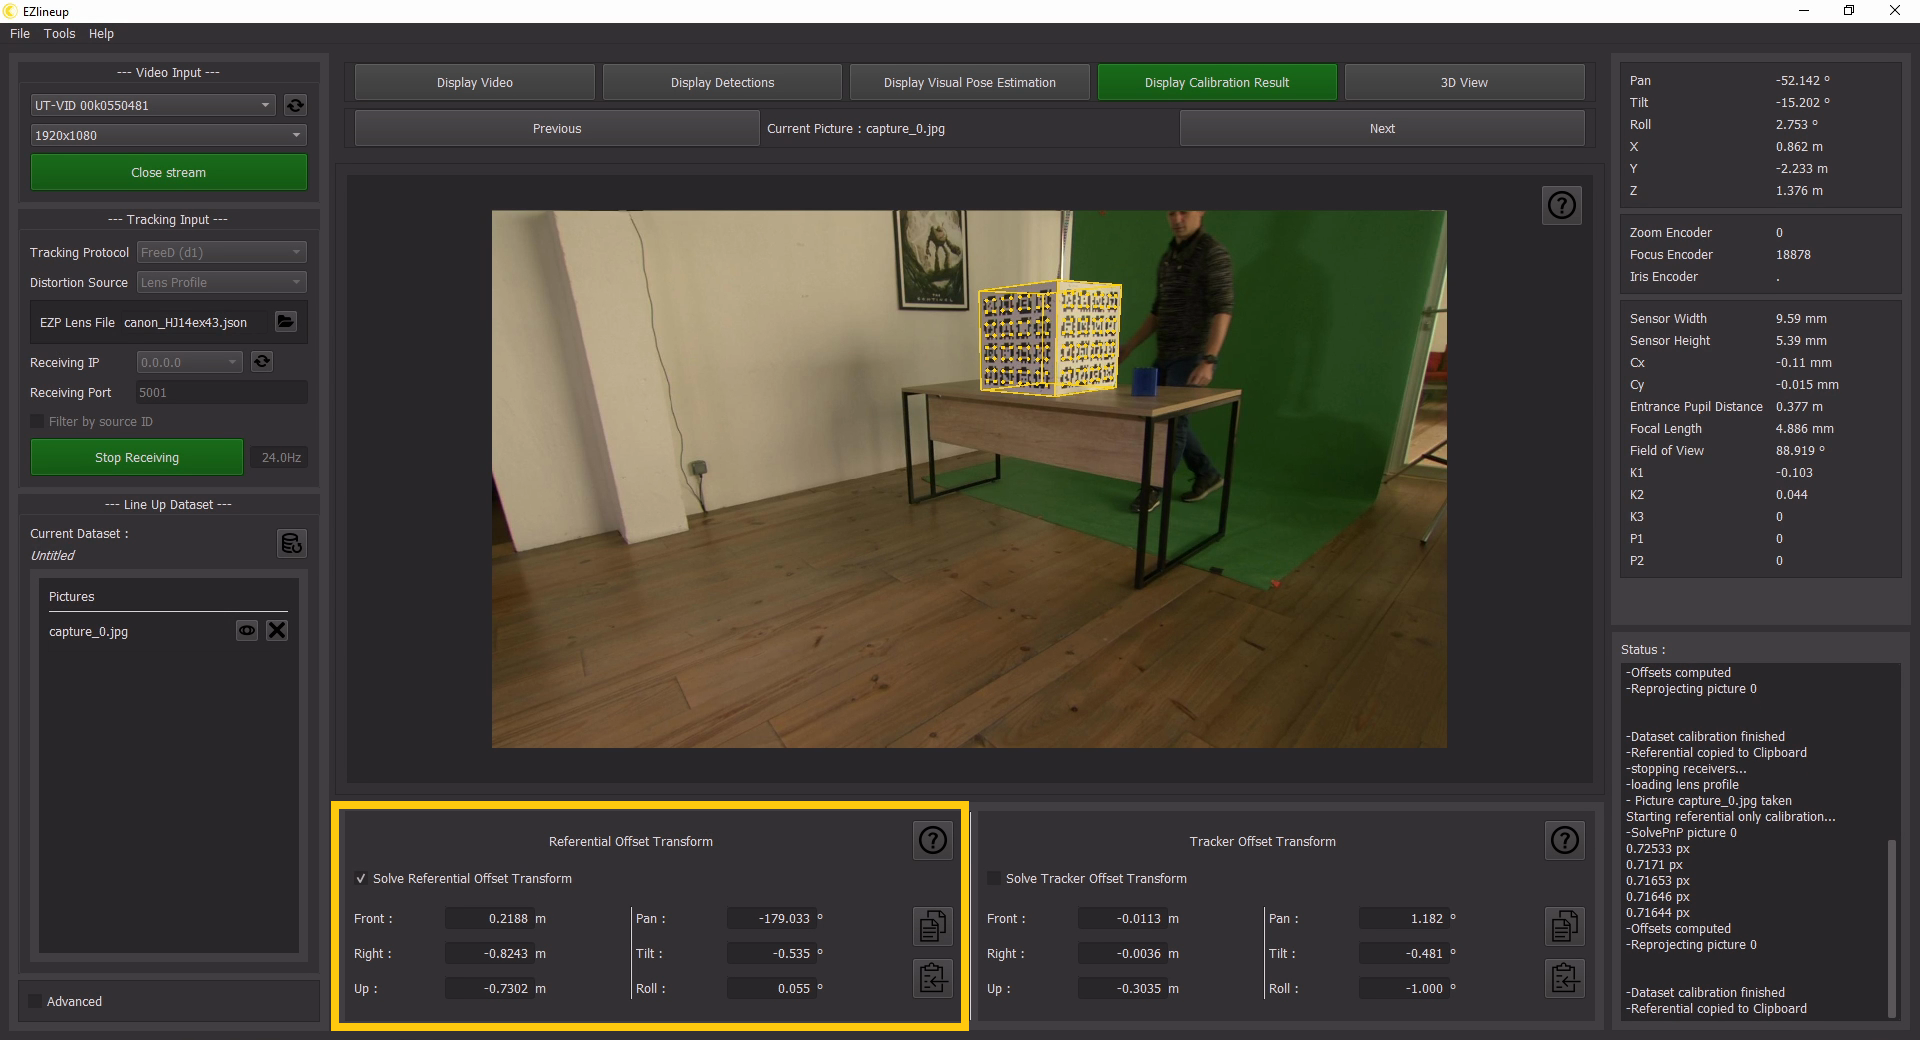Image resolution: width=1920 pixels, height=1040 pixels.
Task: Refresh the Receiving IP list
Action: 262,362
